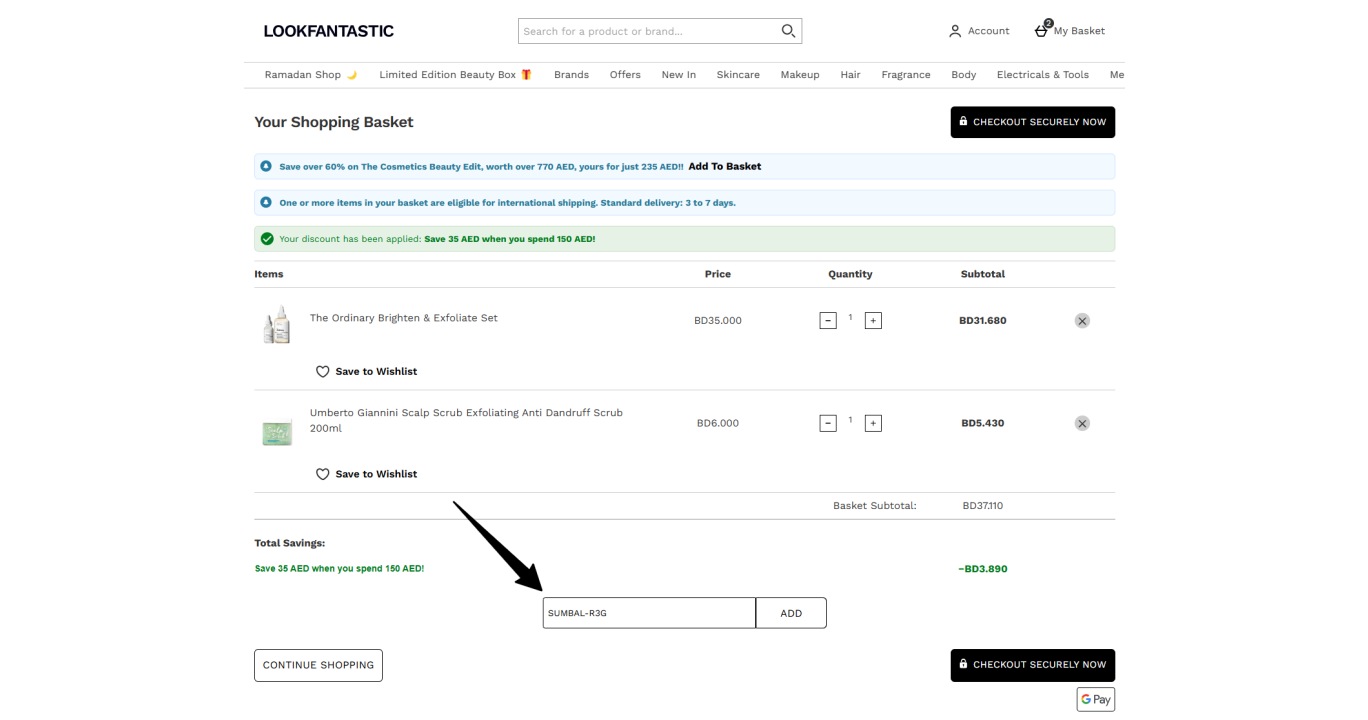Viewport: 1368px width, 720px height.
Task: Click Save to Wishlist for Umberto Giannini scrub
Action: (x=376, y=475)
